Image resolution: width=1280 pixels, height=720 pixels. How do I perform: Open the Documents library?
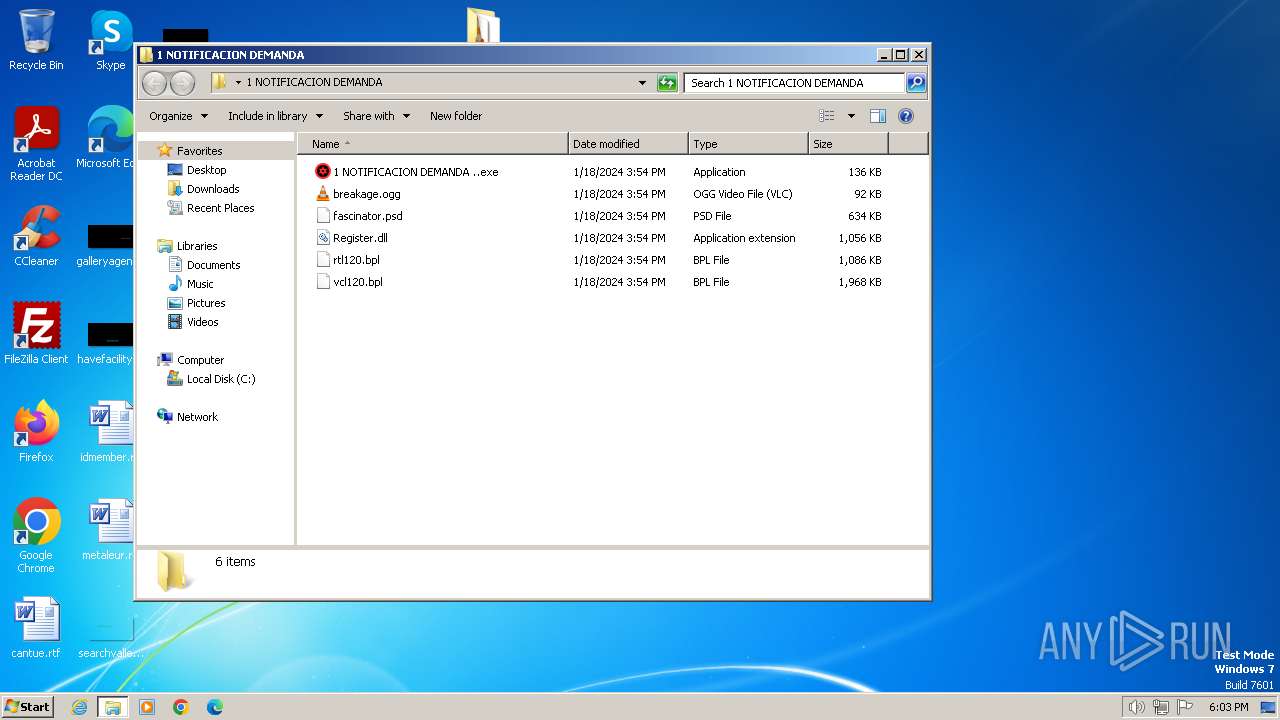click(x=213, y=265)
